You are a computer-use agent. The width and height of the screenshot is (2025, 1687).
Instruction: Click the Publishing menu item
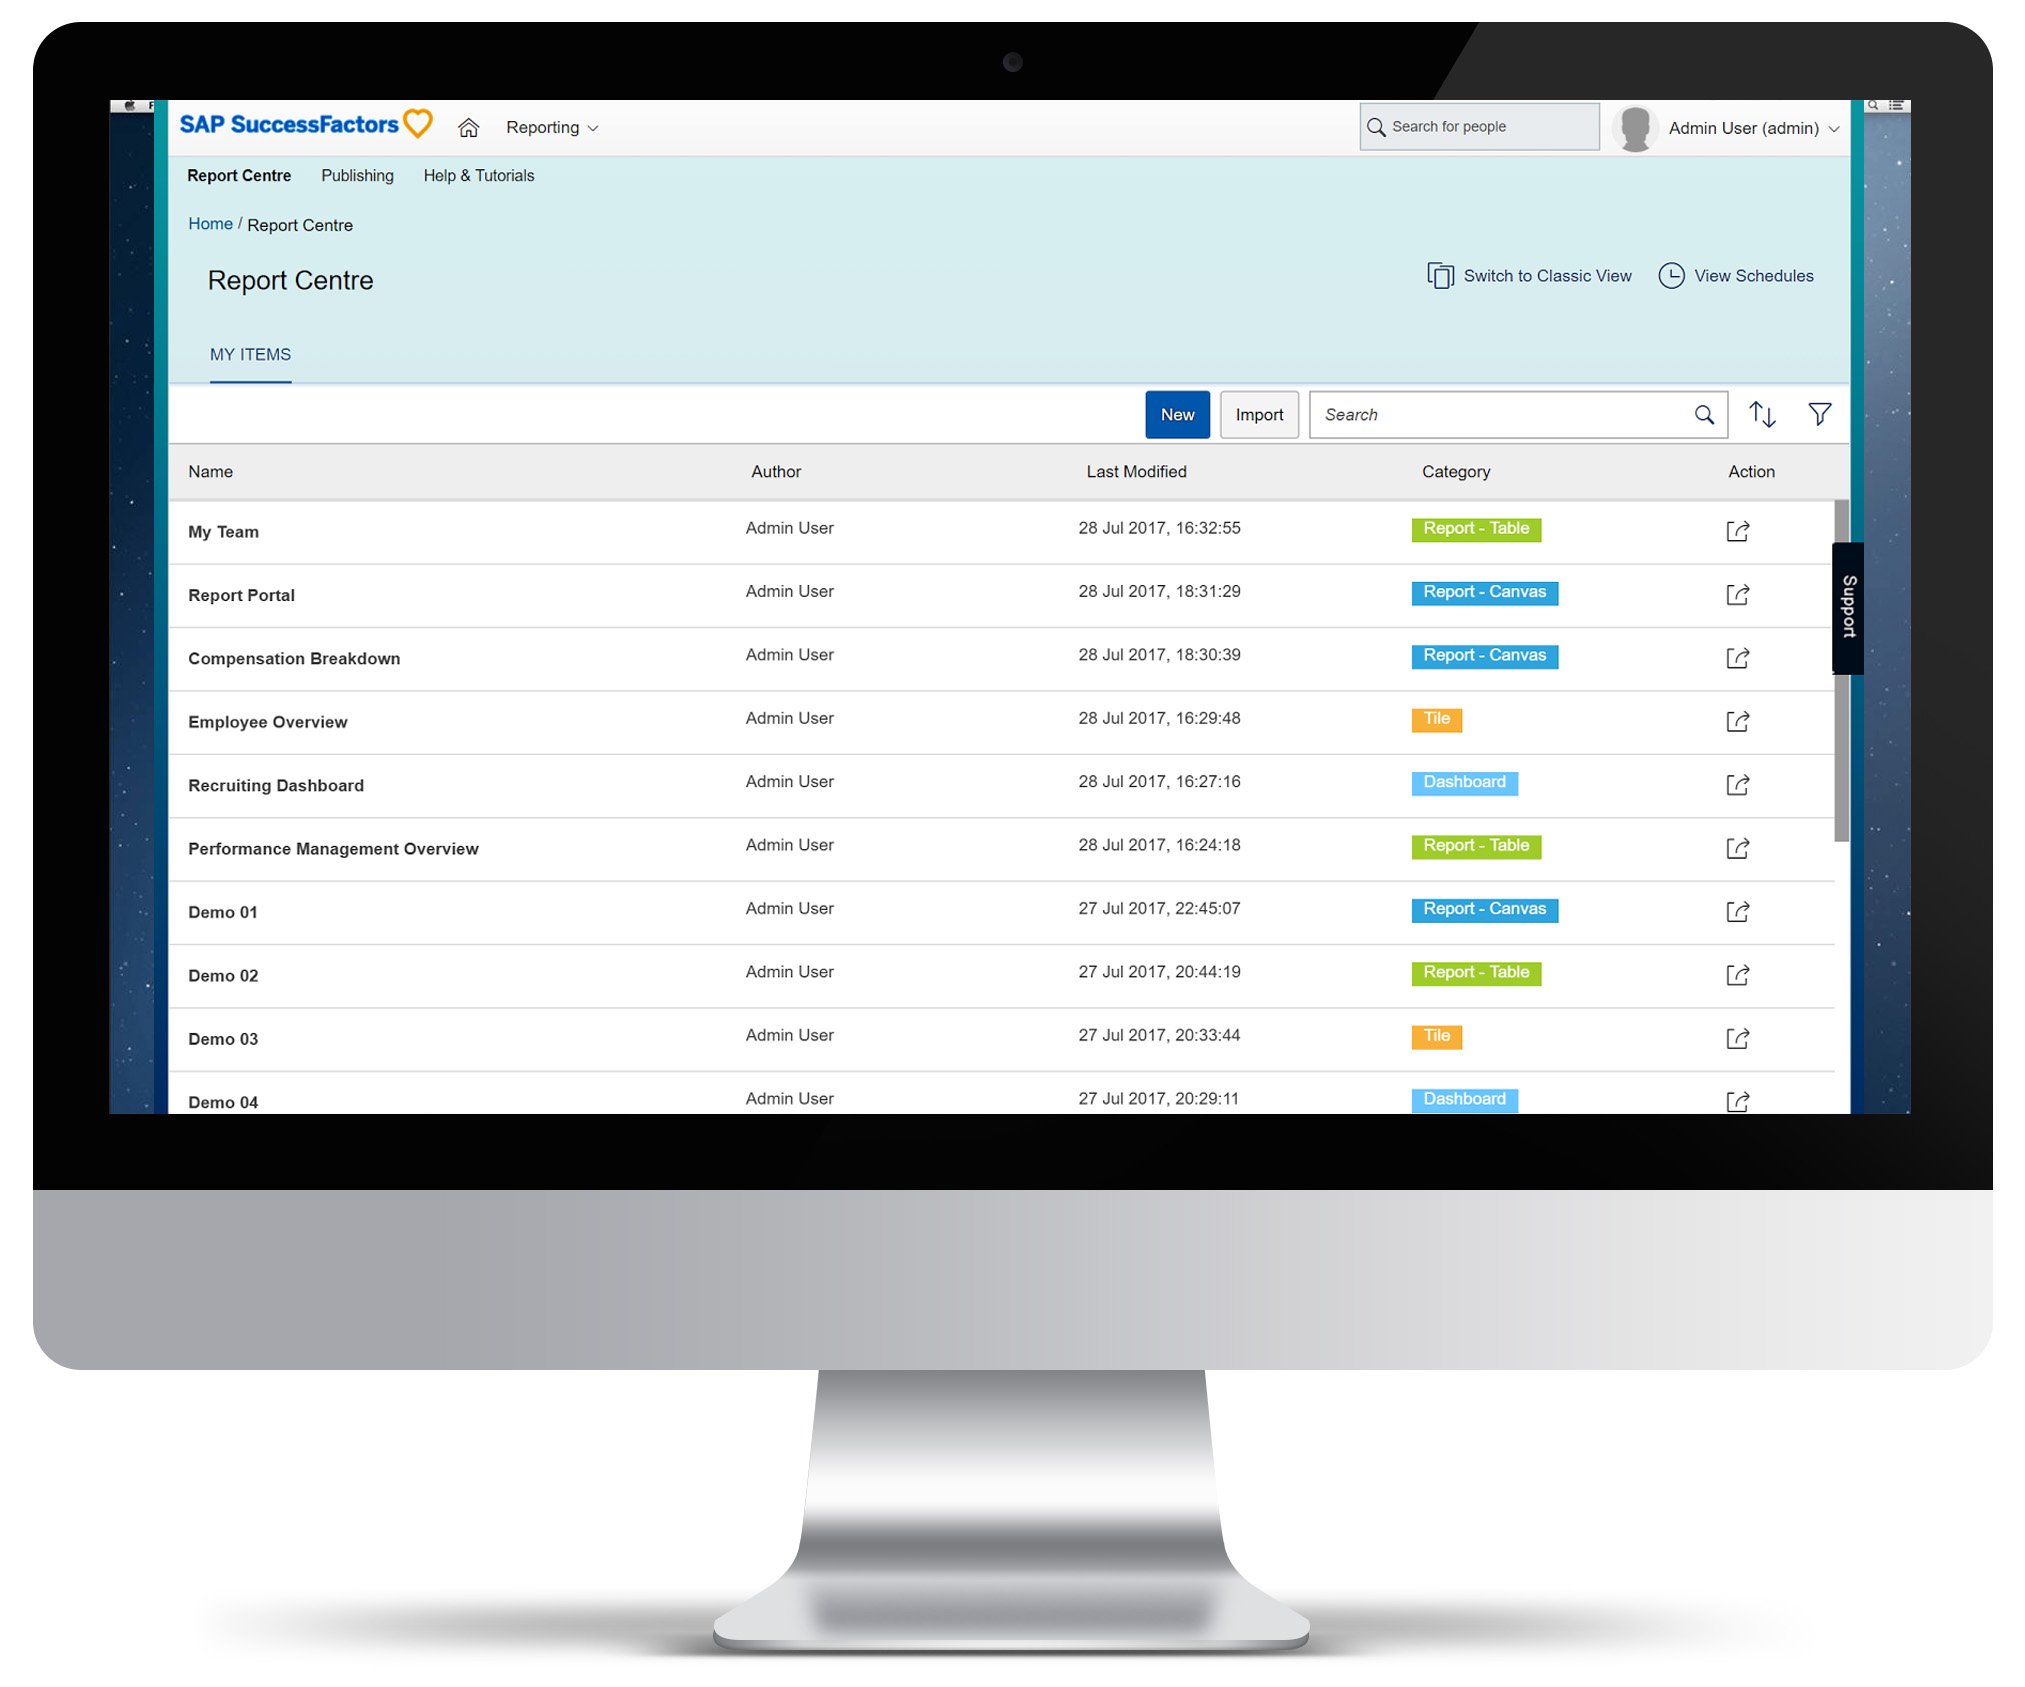355,175
